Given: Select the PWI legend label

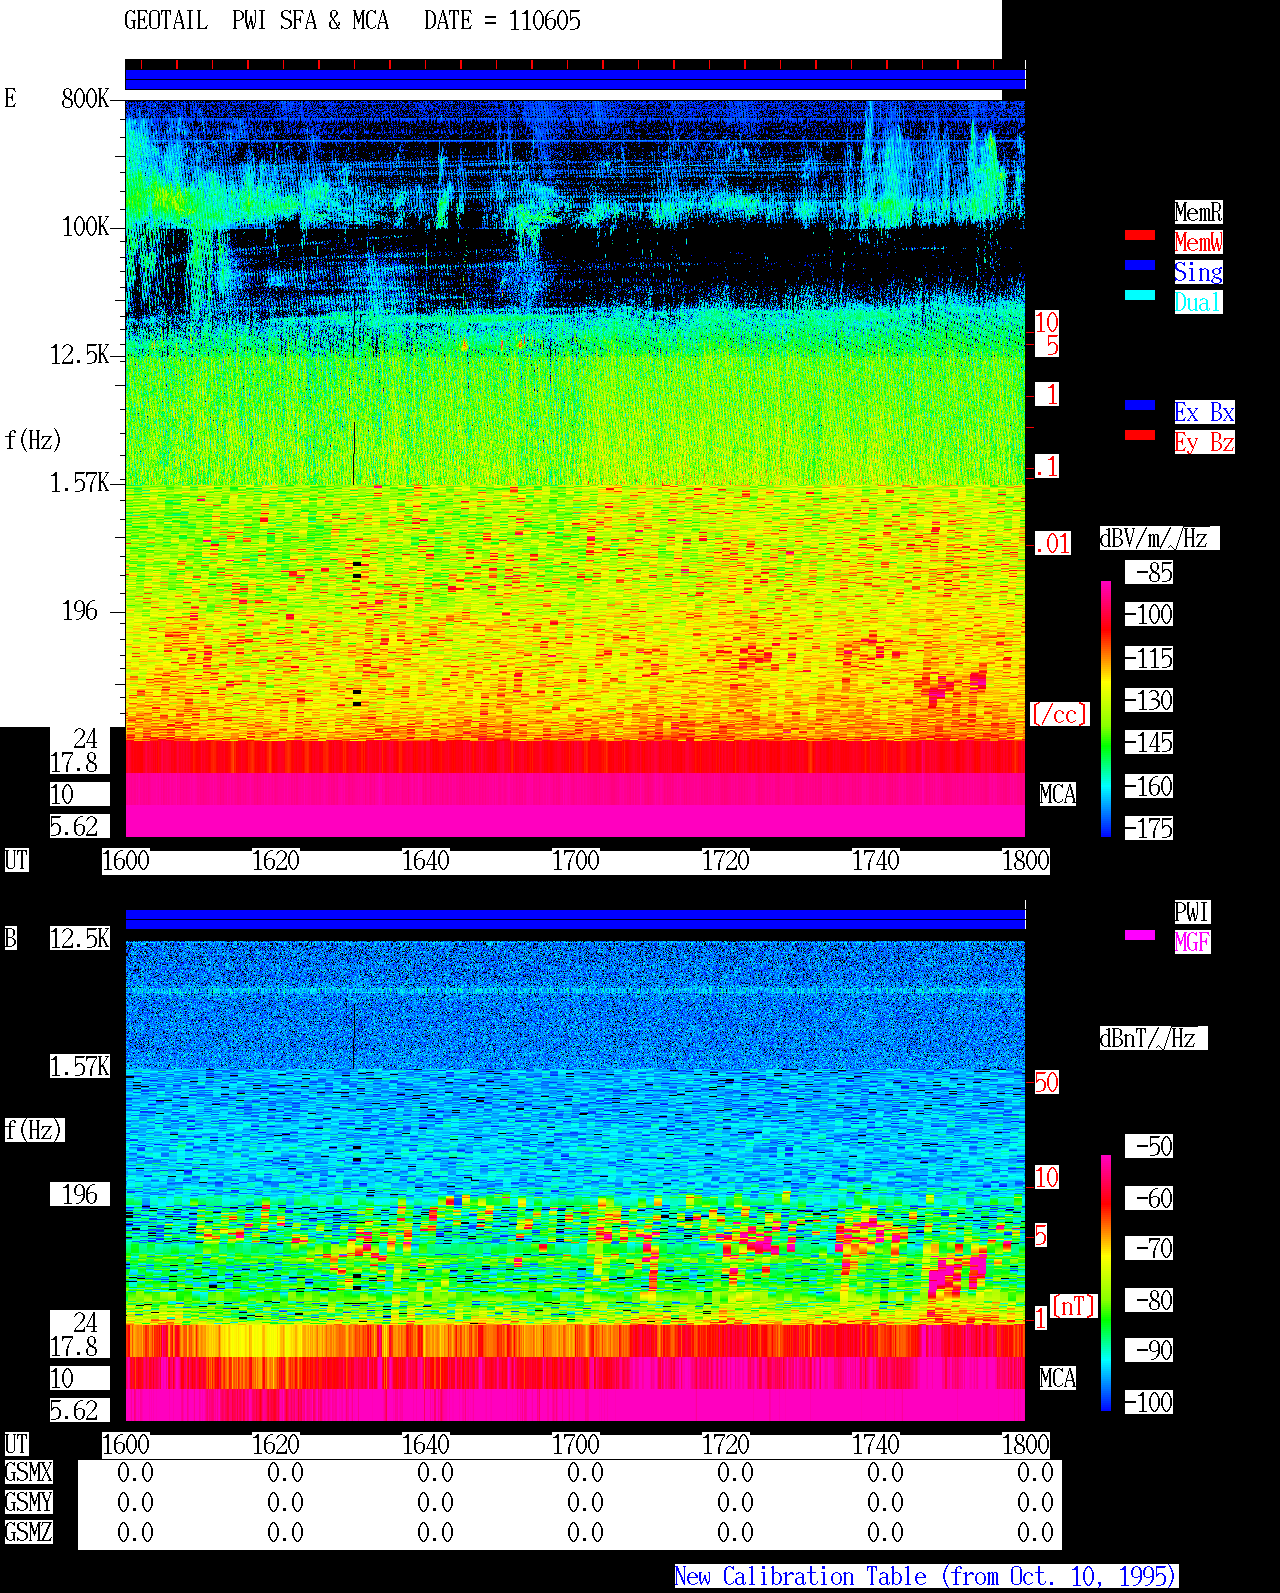Looking at the screenshot, I should [x=1192, y=912].
